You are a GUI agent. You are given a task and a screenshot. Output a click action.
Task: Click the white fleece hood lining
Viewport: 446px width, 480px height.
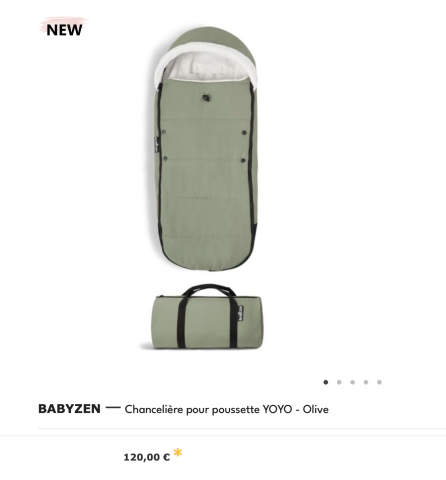(206, 68)
